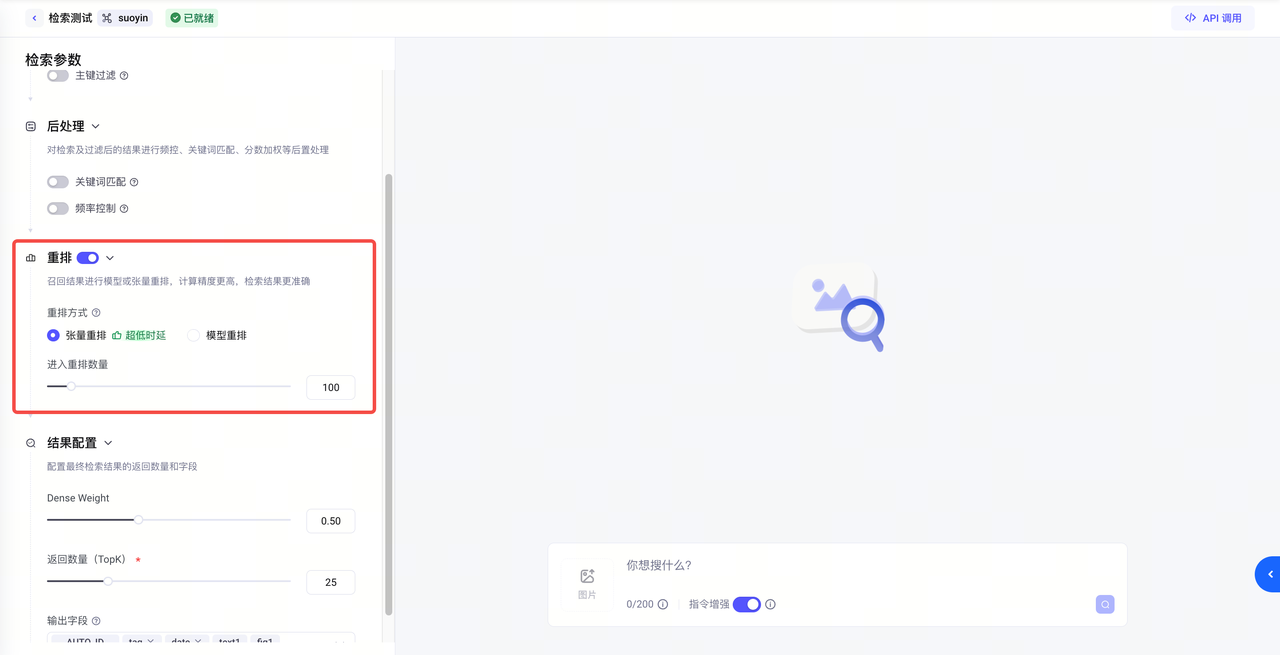This screenshot has width=1280, height=655.
Task: Click the 结果配置 section icon
Action: [x=30, y=443]
